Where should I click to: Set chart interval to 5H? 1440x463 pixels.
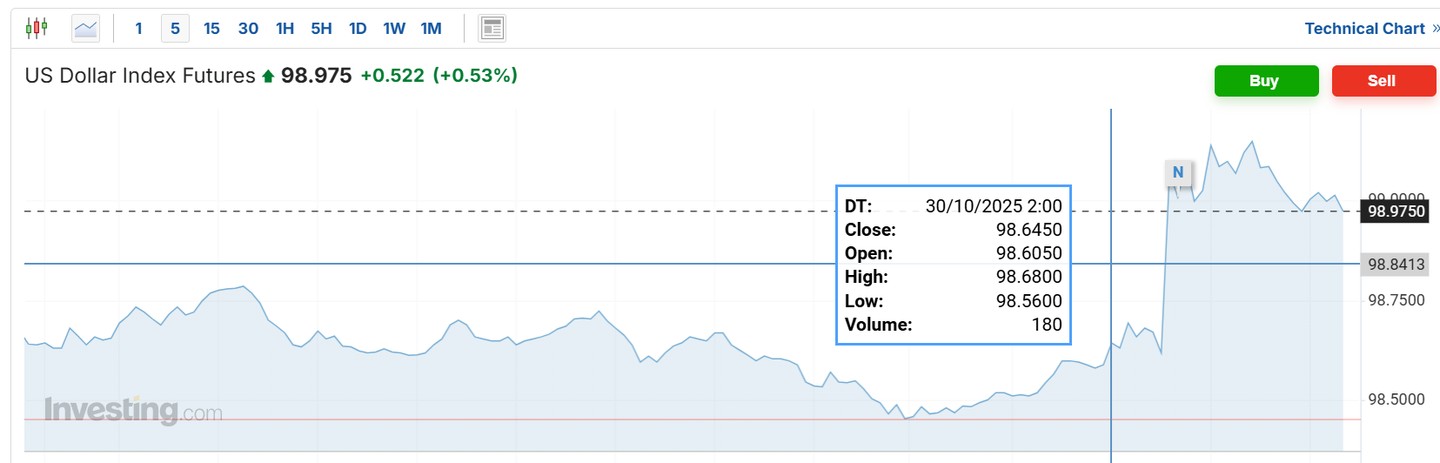[321, 28]
